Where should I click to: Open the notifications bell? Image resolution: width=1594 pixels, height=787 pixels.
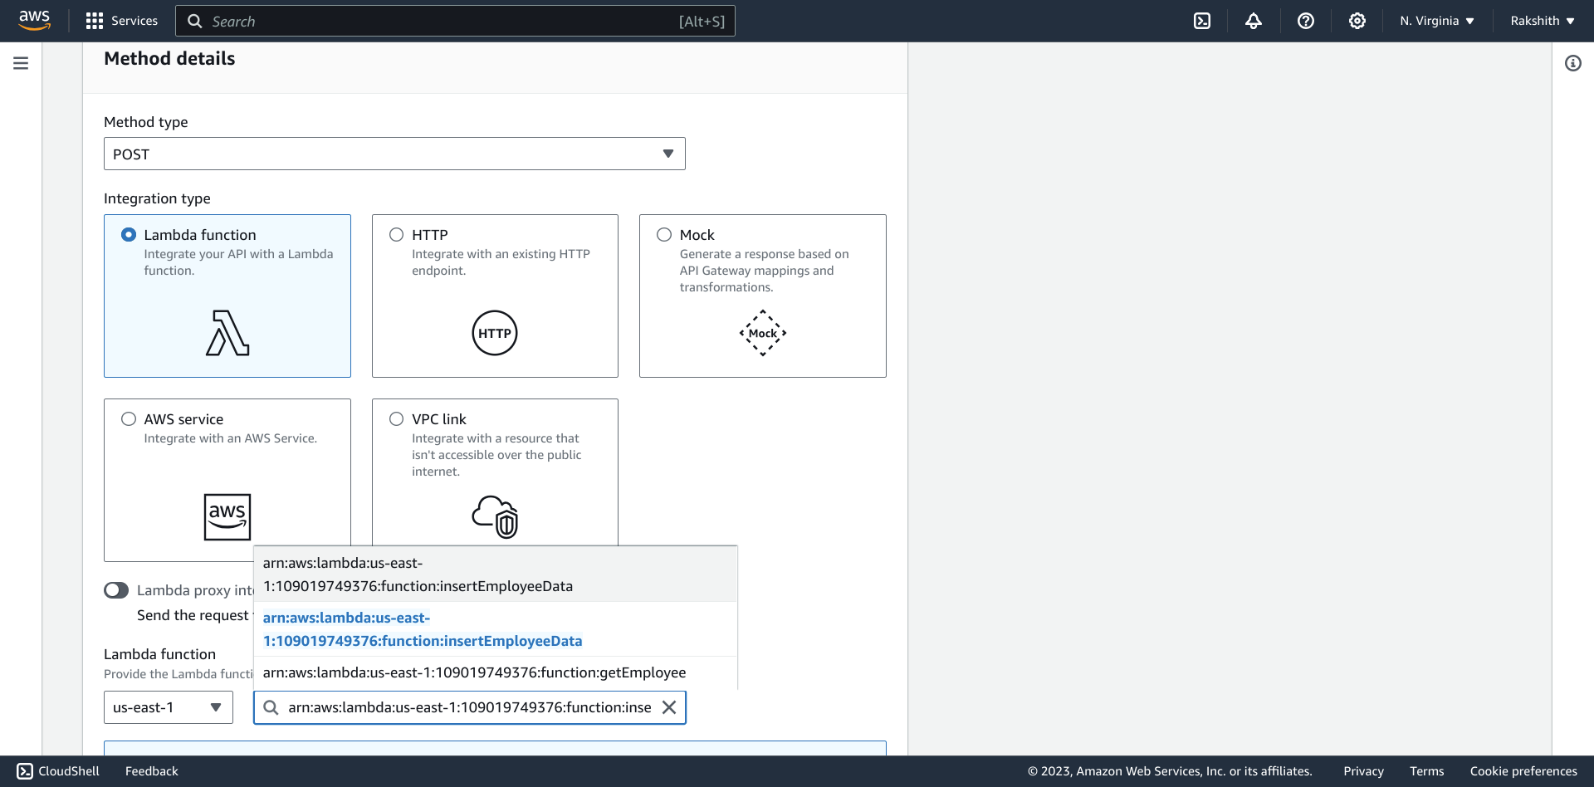(x=1253, y=21)
